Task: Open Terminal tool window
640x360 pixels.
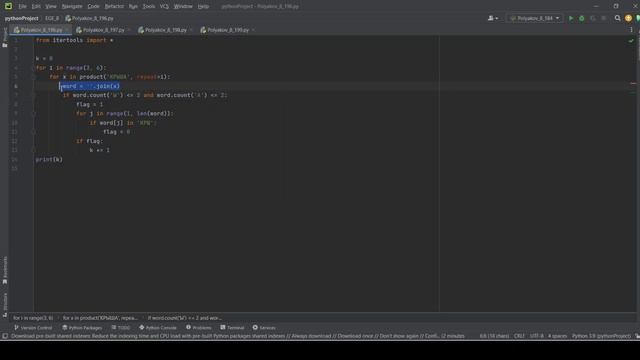Action: [x=232, y=328]
